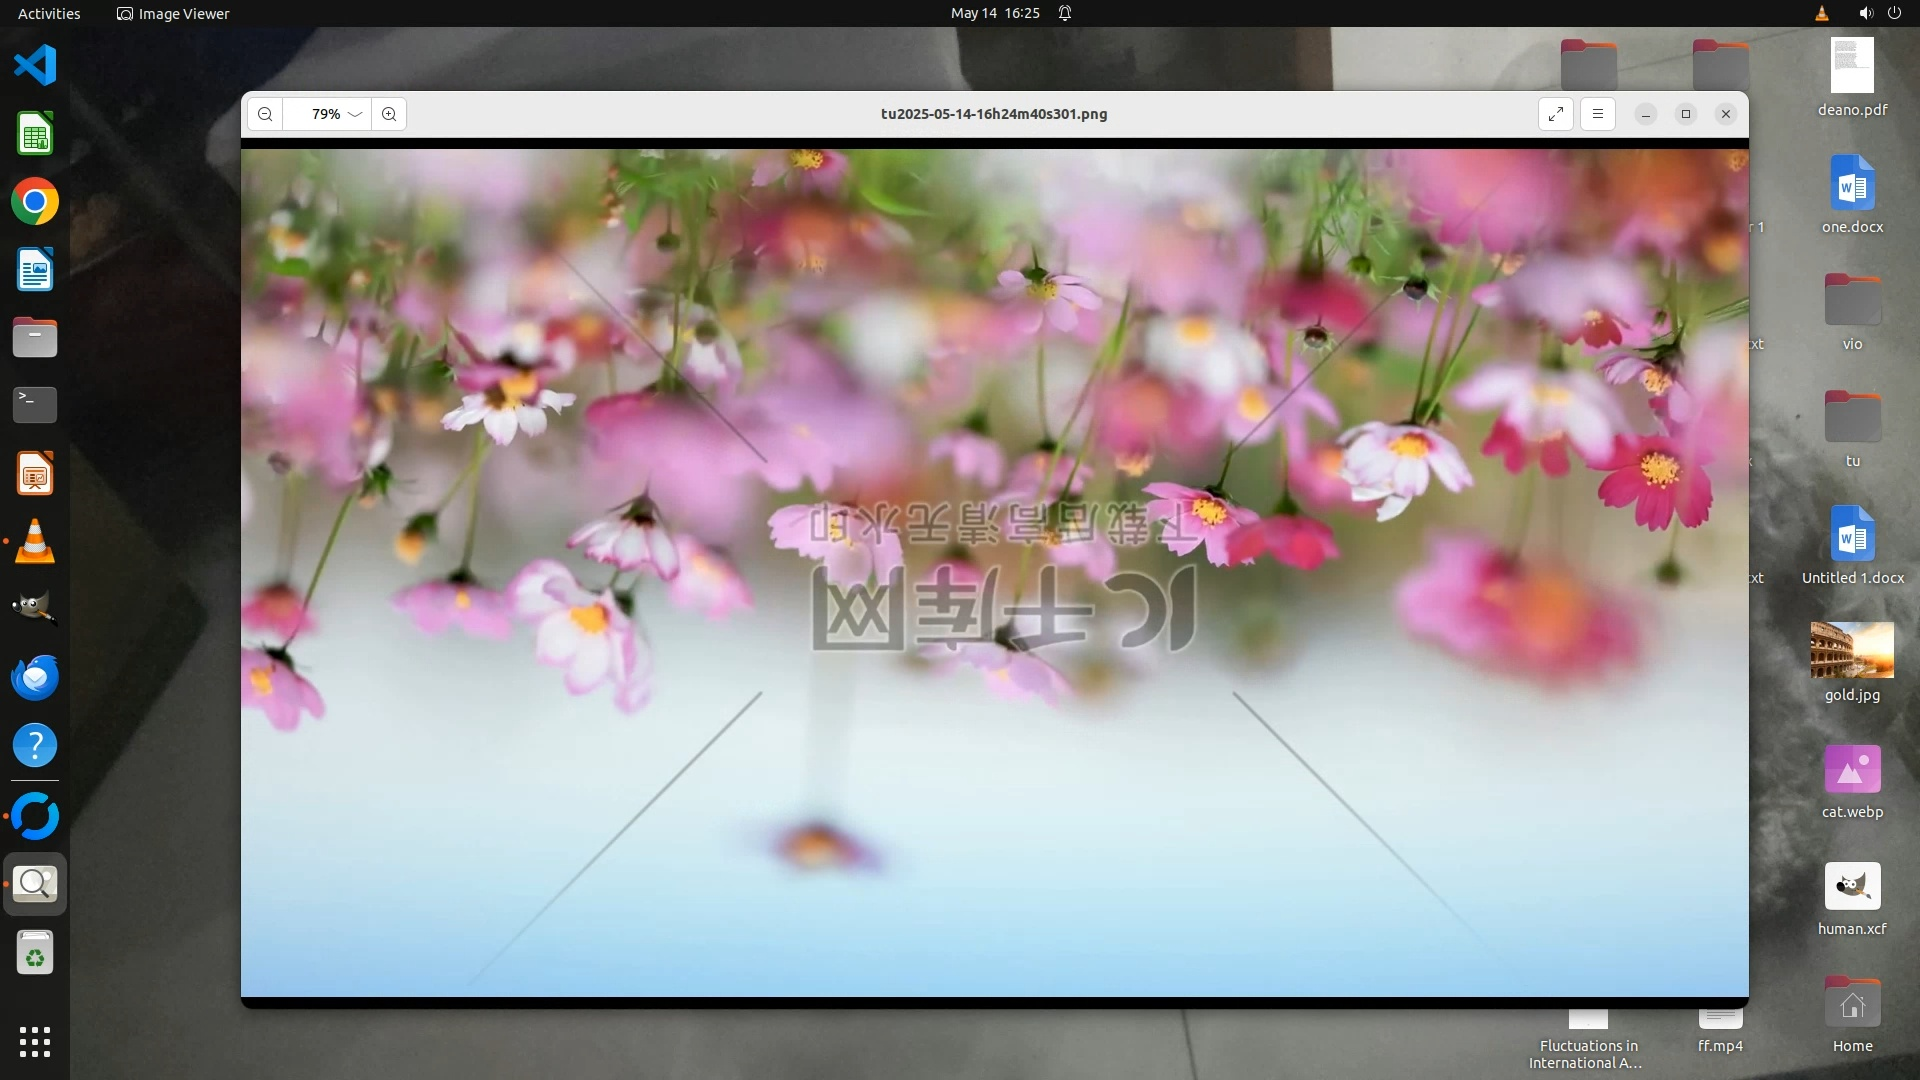Show the applications grid
The height and width of the screenshot is (1080, 1920).
click(35, 1042)
